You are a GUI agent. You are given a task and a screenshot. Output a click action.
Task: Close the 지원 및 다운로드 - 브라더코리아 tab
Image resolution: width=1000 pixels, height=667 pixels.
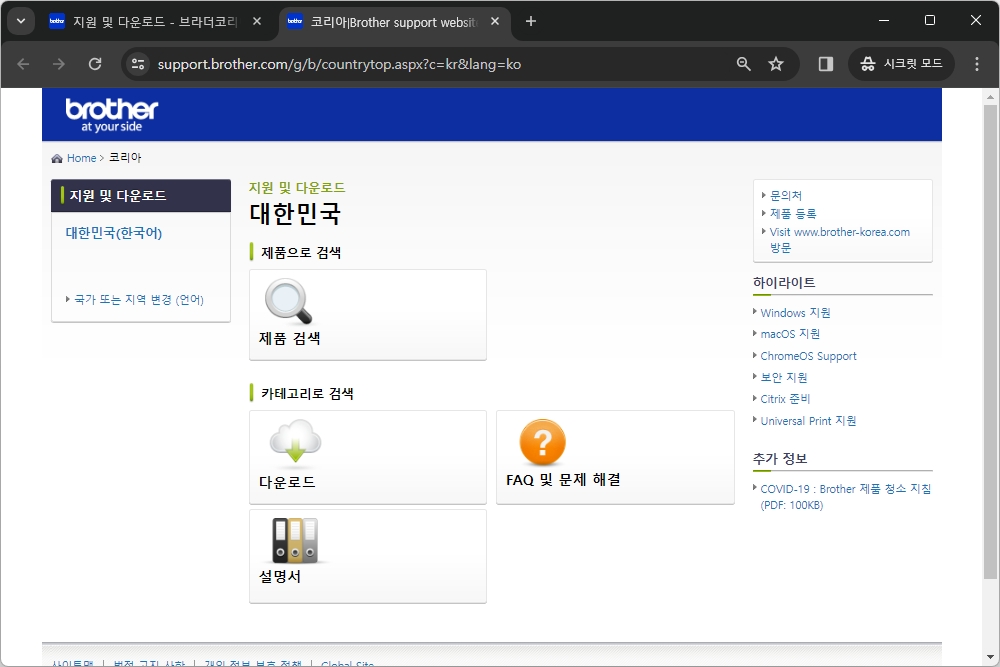(257, 21)
